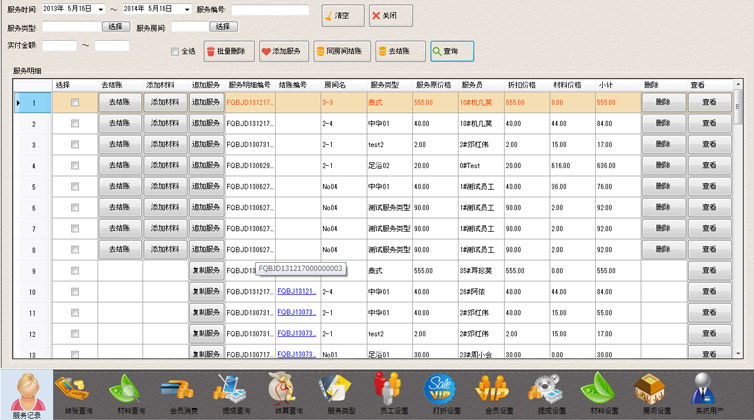The width and height of the screenshot is (754, 420).
Task: Click the 服务编号 input field
Action: click(x=270, y=10)
